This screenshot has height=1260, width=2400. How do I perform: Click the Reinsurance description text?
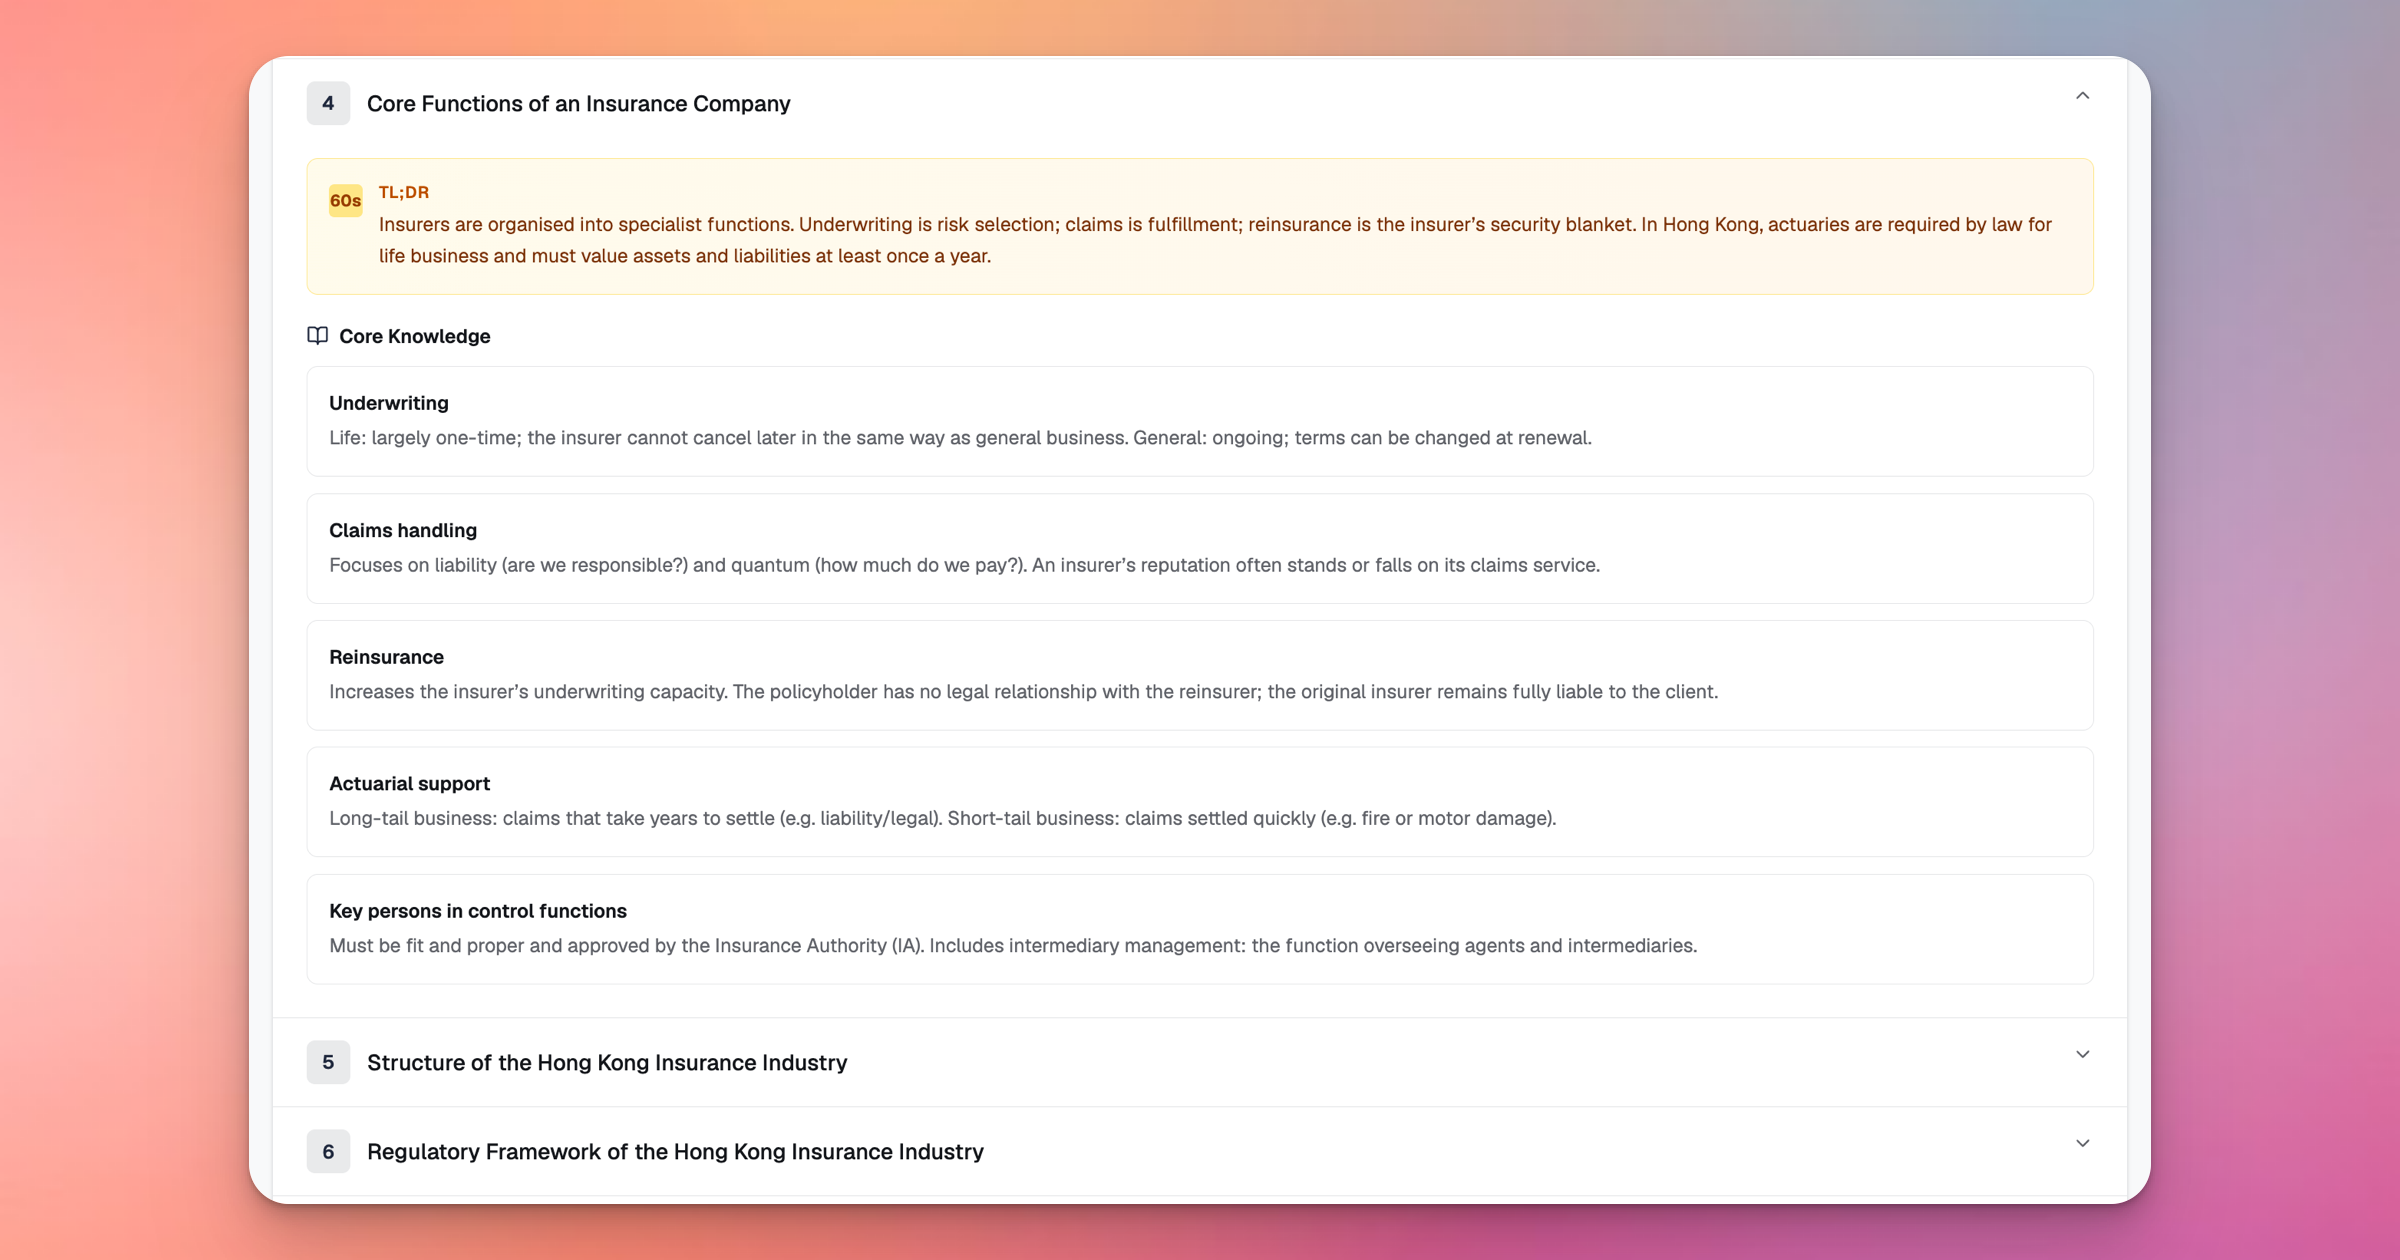tap(1023, 692)
